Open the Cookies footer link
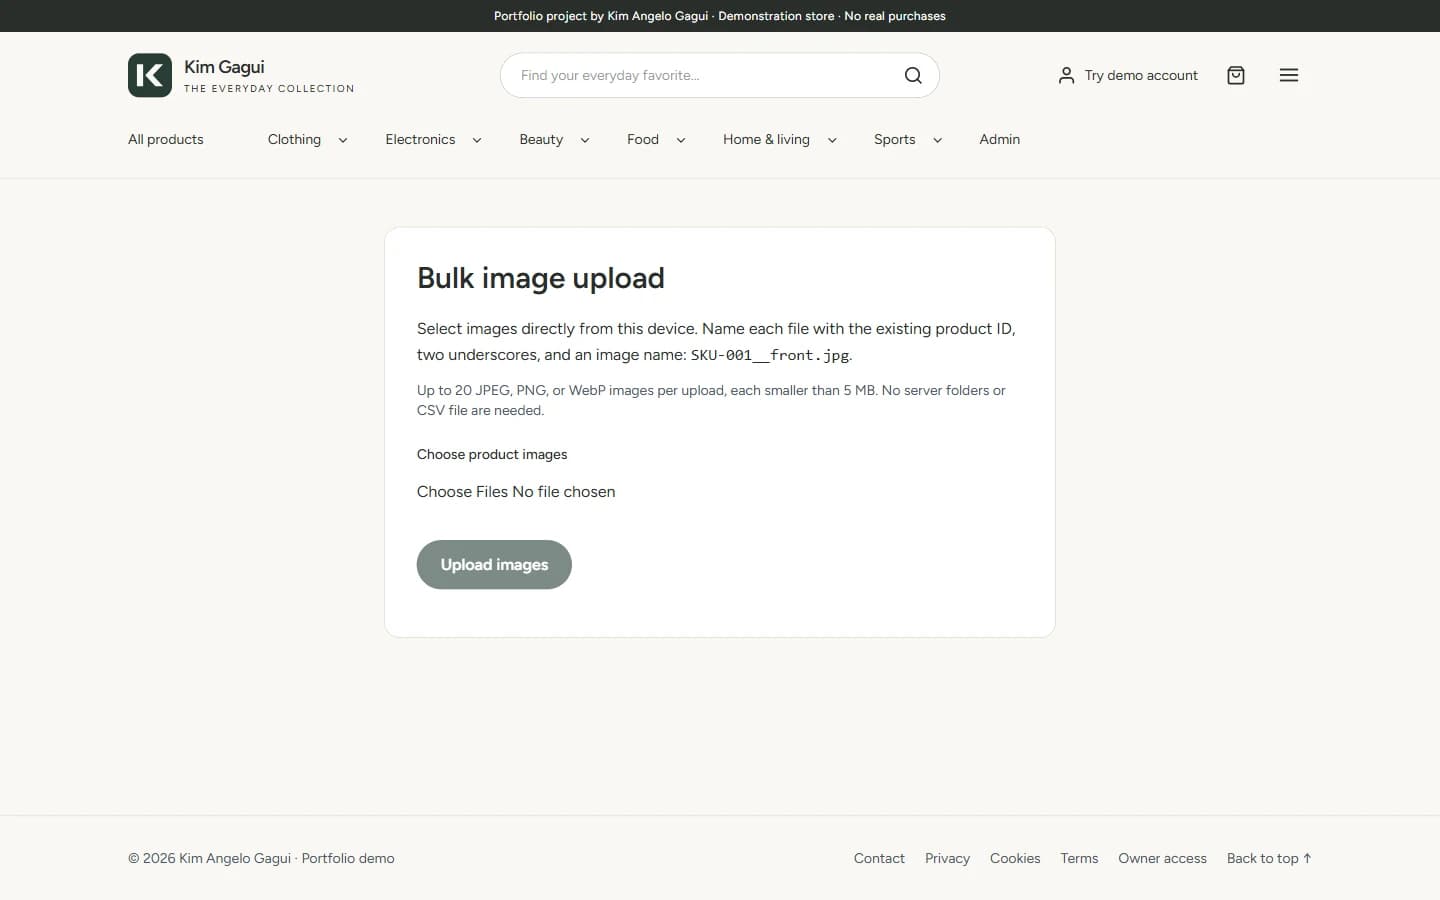Image resolution: width=1440 pixels, height=900 pixels. [1015, 858]
